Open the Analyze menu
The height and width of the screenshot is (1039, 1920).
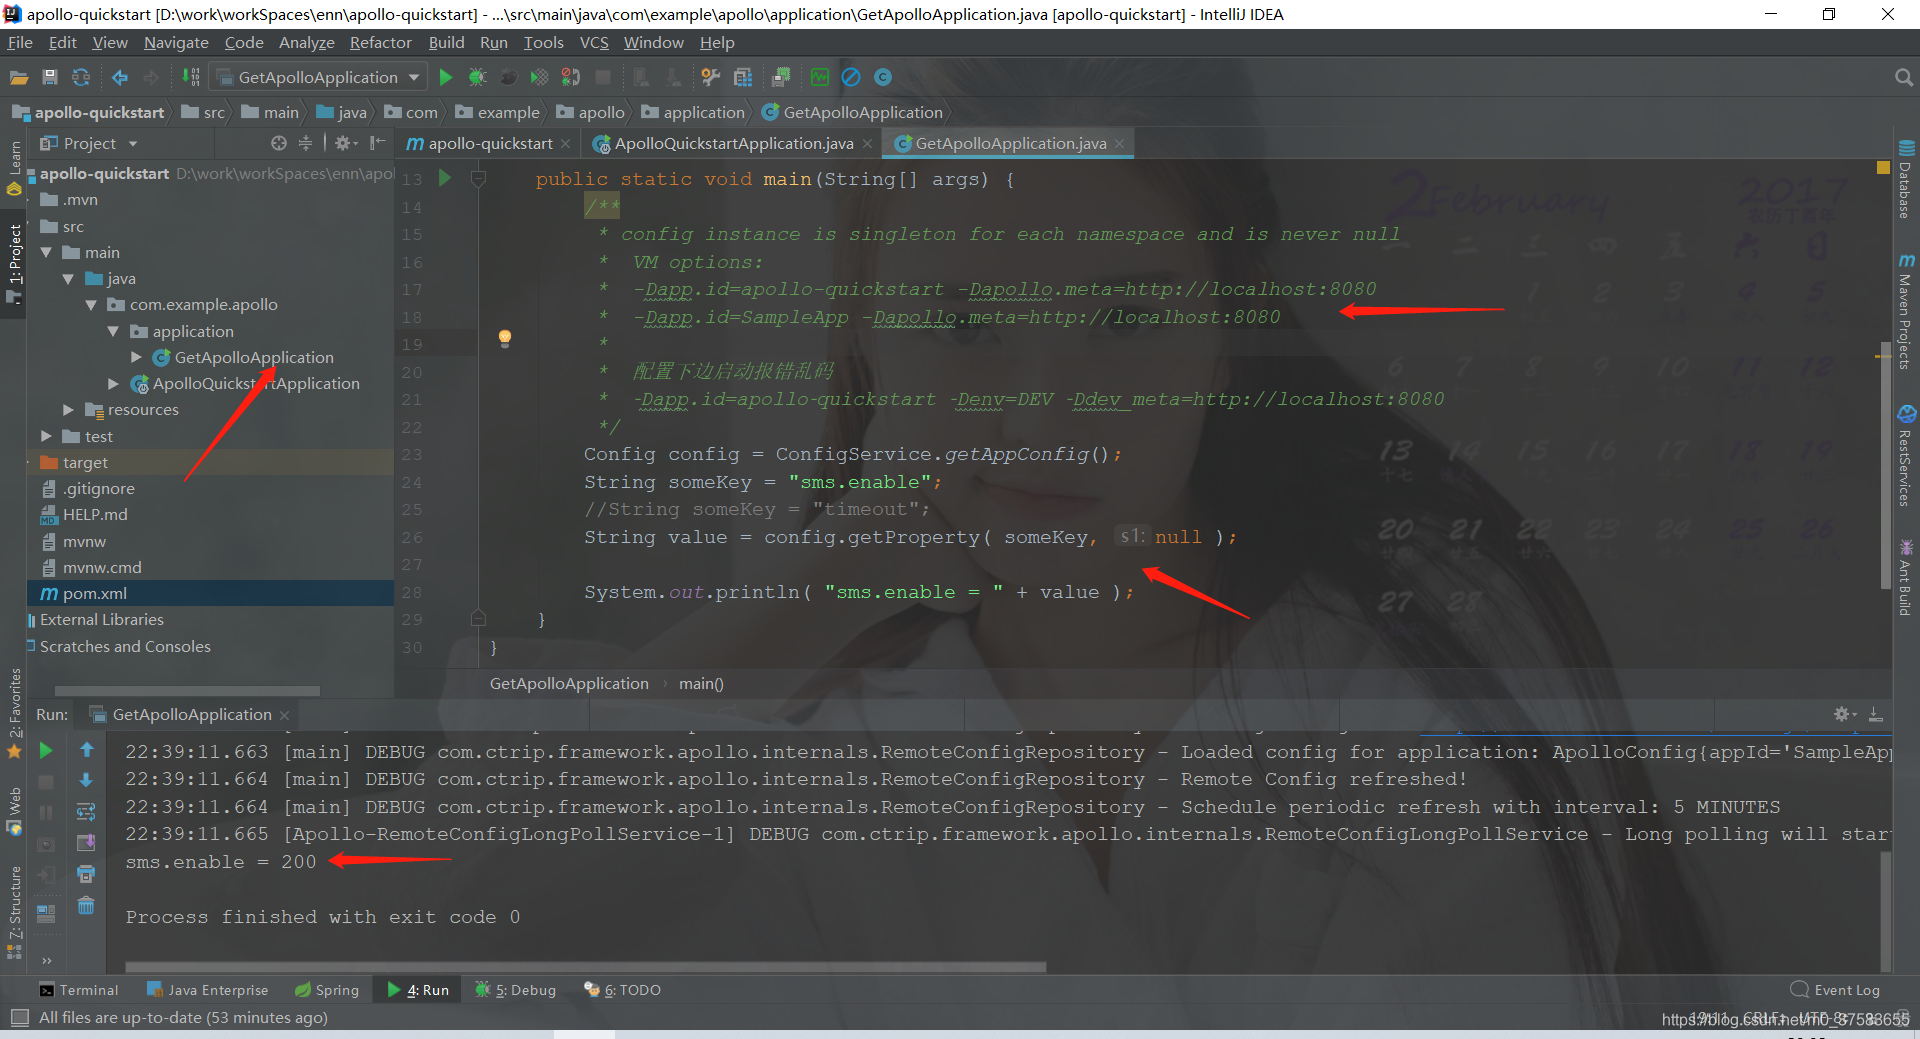pos(307,43)
